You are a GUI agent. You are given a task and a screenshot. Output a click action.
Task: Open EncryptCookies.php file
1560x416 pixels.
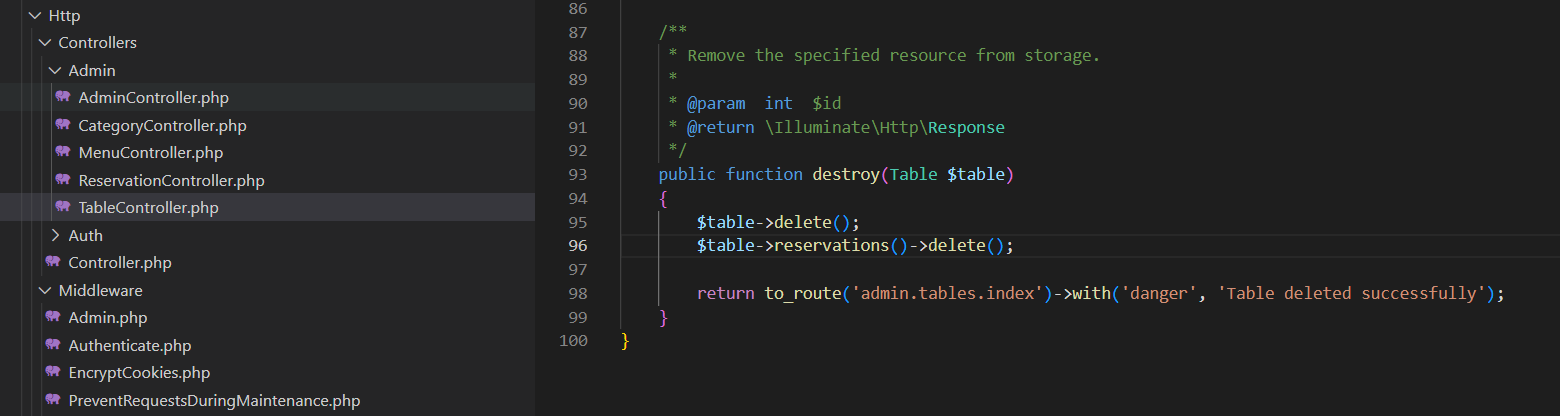[x=139, y=373]
